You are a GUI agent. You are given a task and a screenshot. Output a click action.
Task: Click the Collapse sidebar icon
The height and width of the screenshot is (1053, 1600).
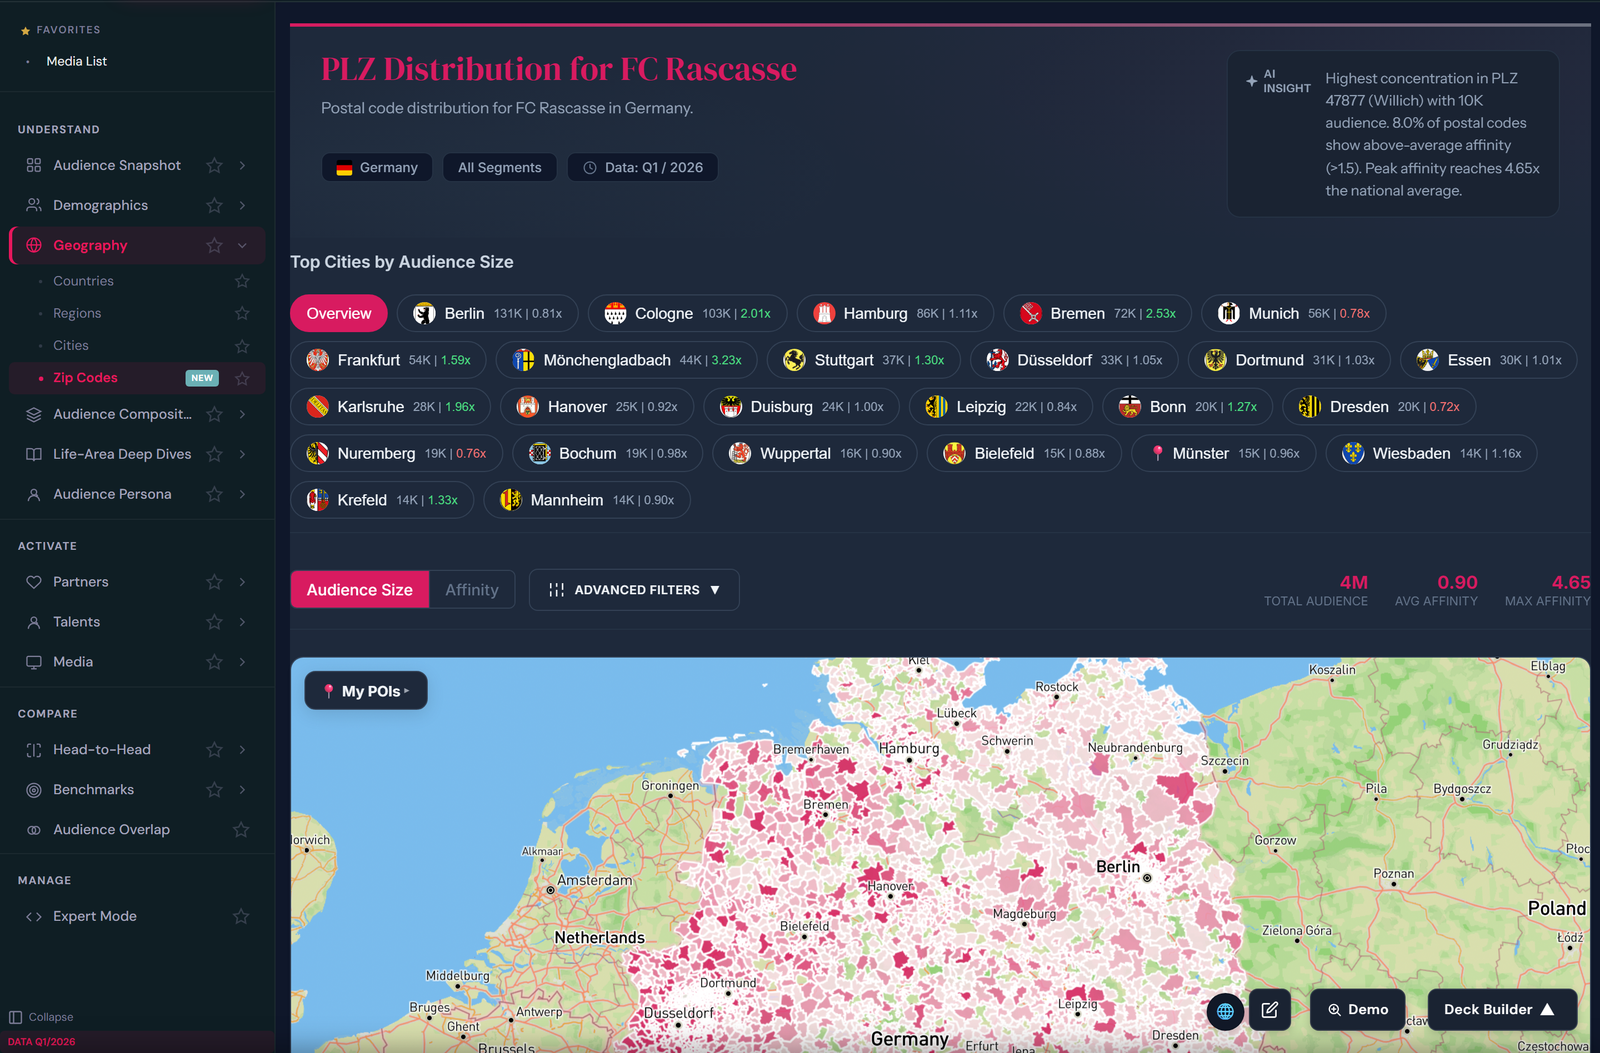(x=15, y=1017)
